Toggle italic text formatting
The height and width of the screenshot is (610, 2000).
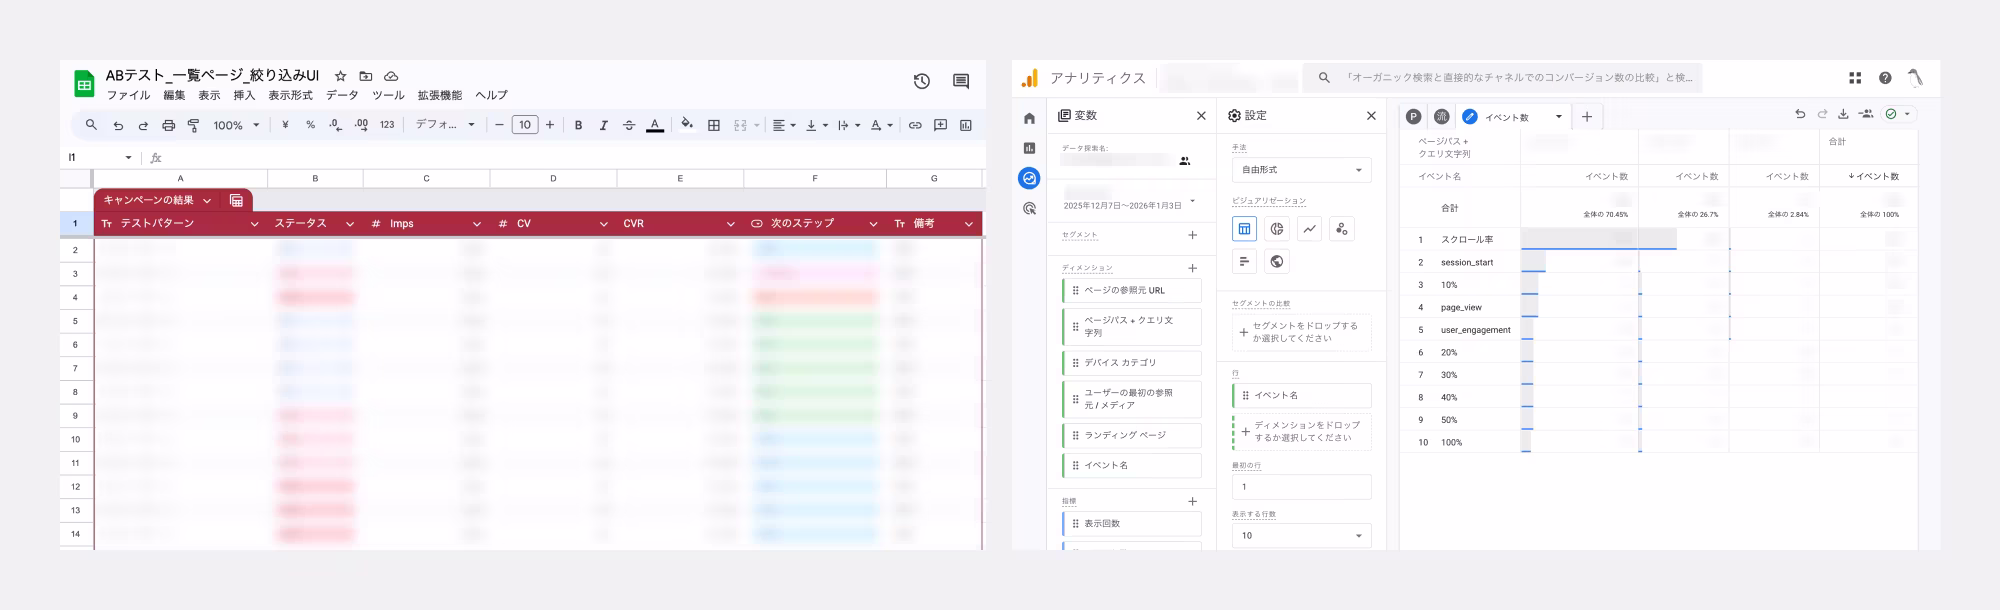tap(603, 125)
